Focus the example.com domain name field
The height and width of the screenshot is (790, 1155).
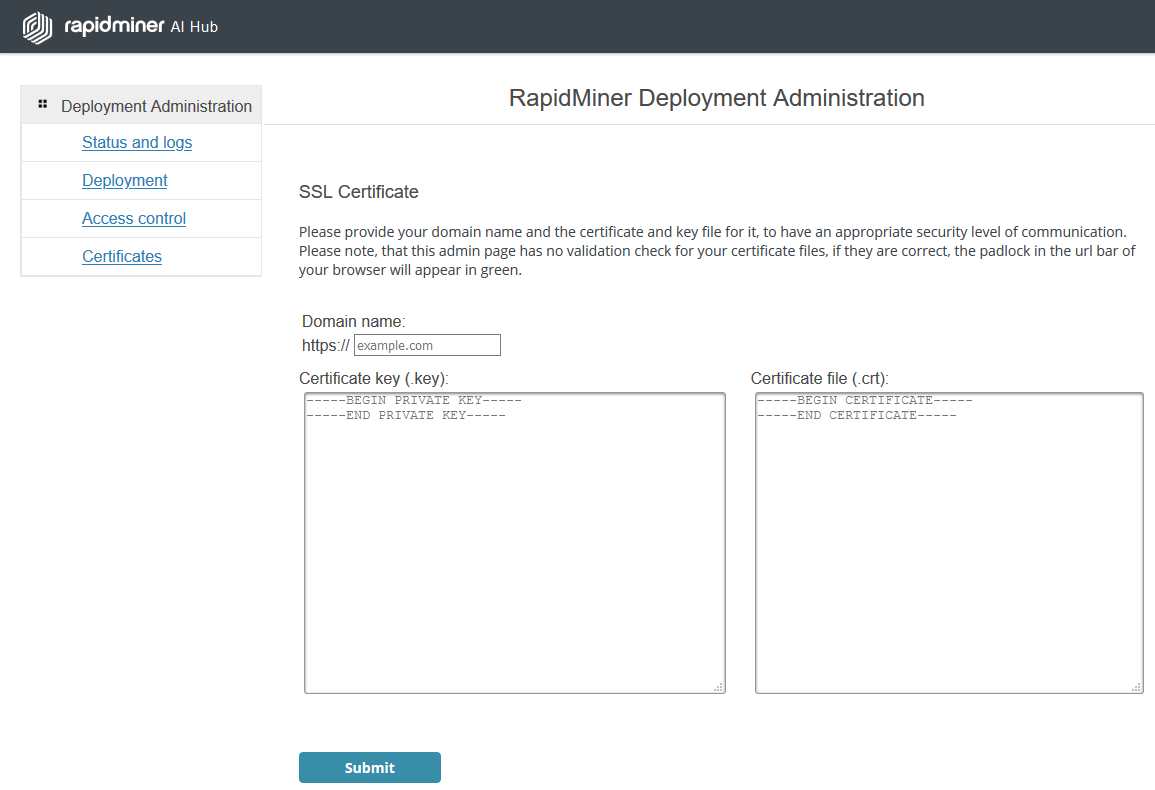(x=427, y=344)
